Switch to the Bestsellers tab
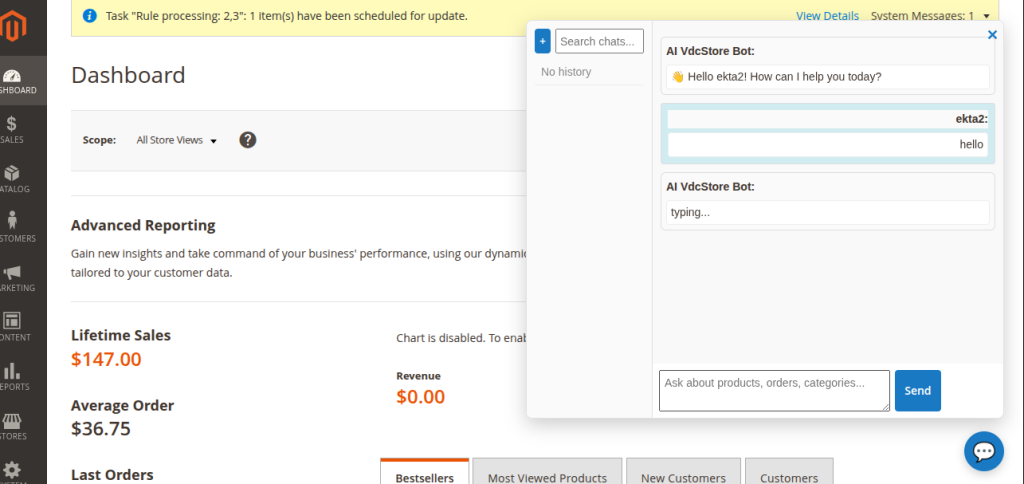Image resolution: width=1024 pixels, height=484 pixels. coord(424,477)
